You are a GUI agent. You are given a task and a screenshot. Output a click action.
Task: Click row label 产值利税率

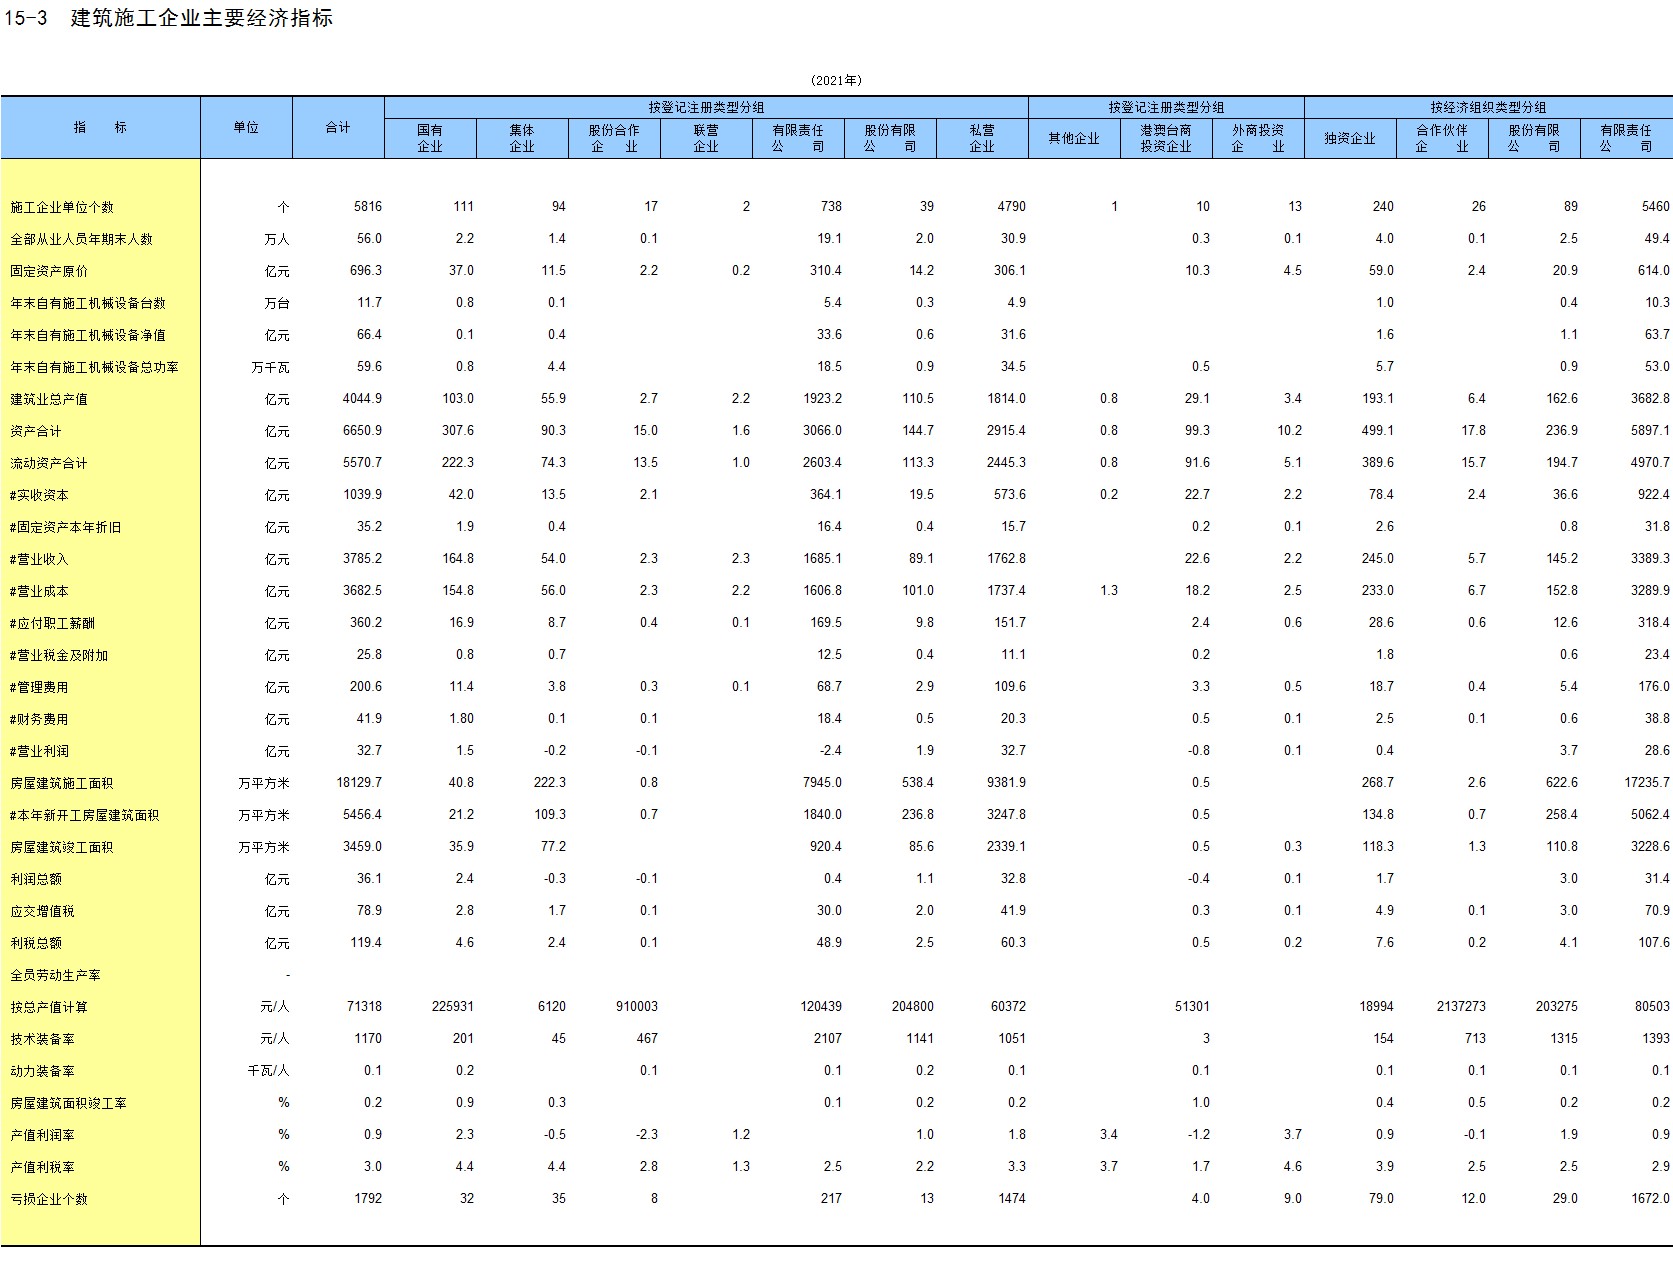click(x=42, y=1167)
